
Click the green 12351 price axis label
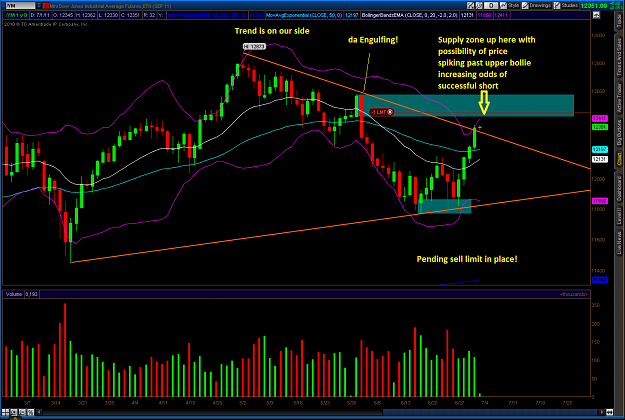point(599,127)
